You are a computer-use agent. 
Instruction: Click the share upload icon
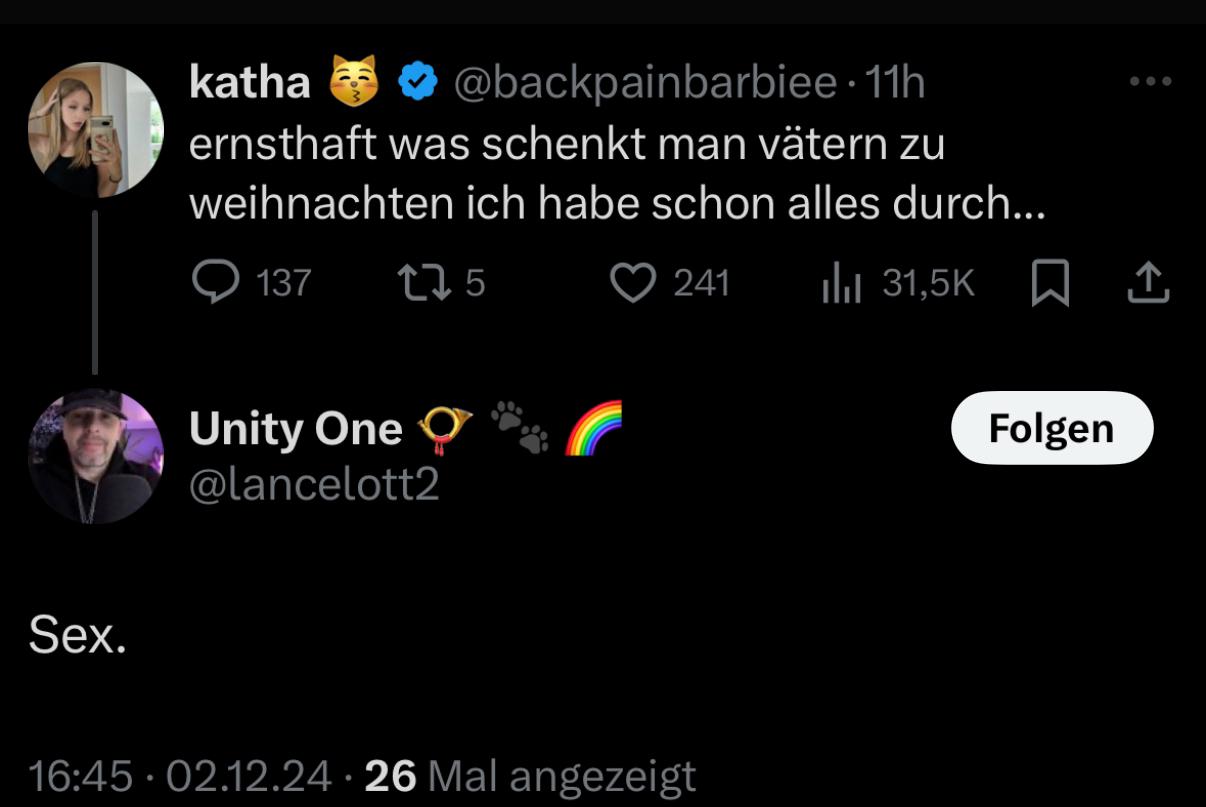coord(1147,283)
